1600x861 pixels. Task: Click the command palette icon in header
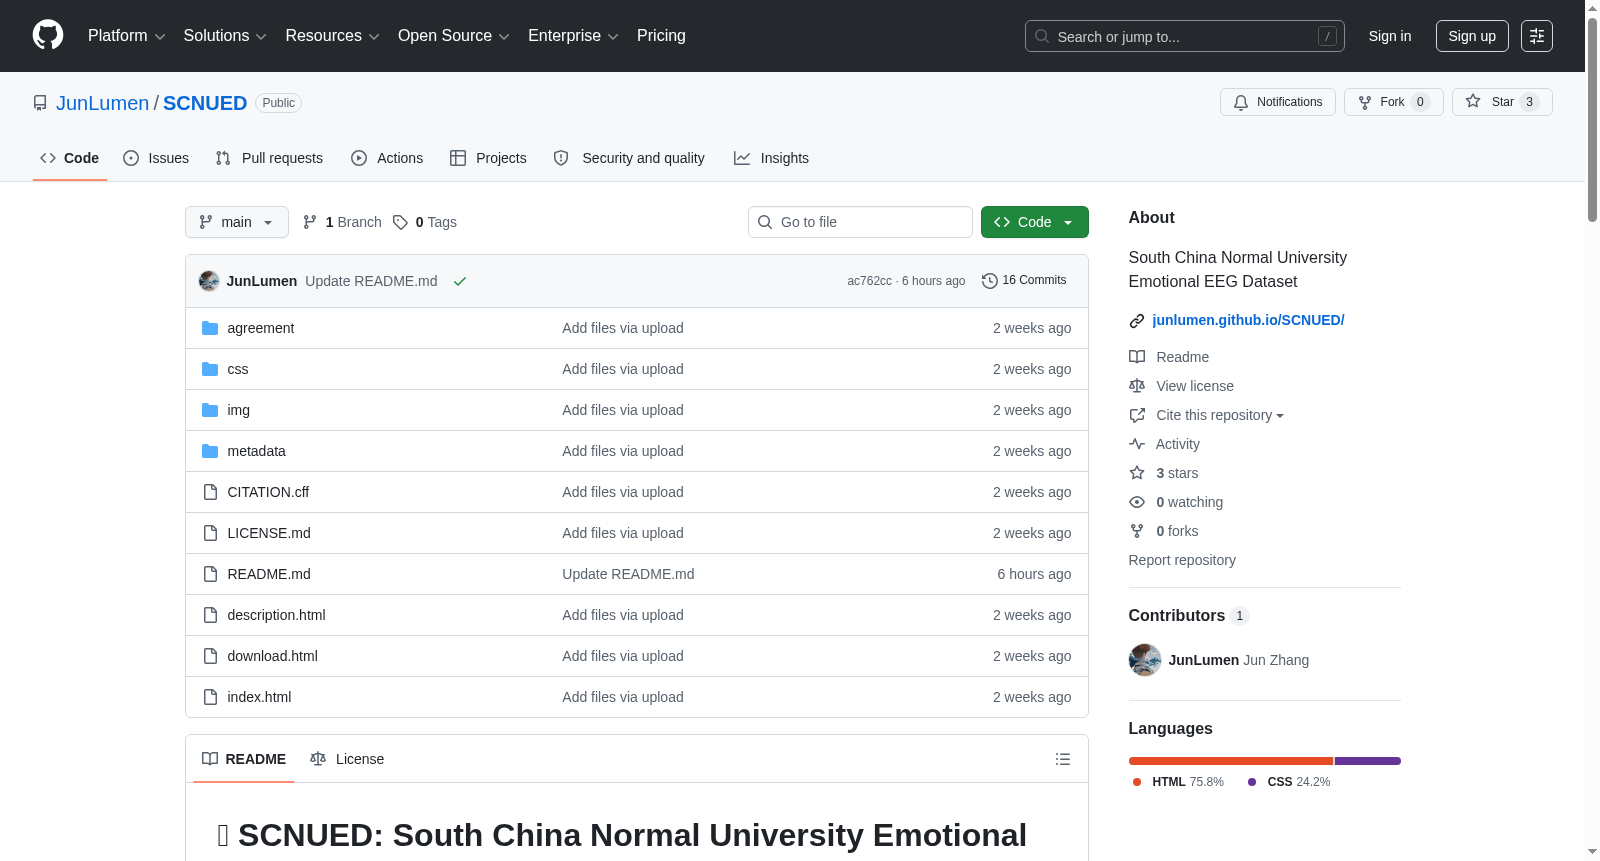click(1536, 36)
